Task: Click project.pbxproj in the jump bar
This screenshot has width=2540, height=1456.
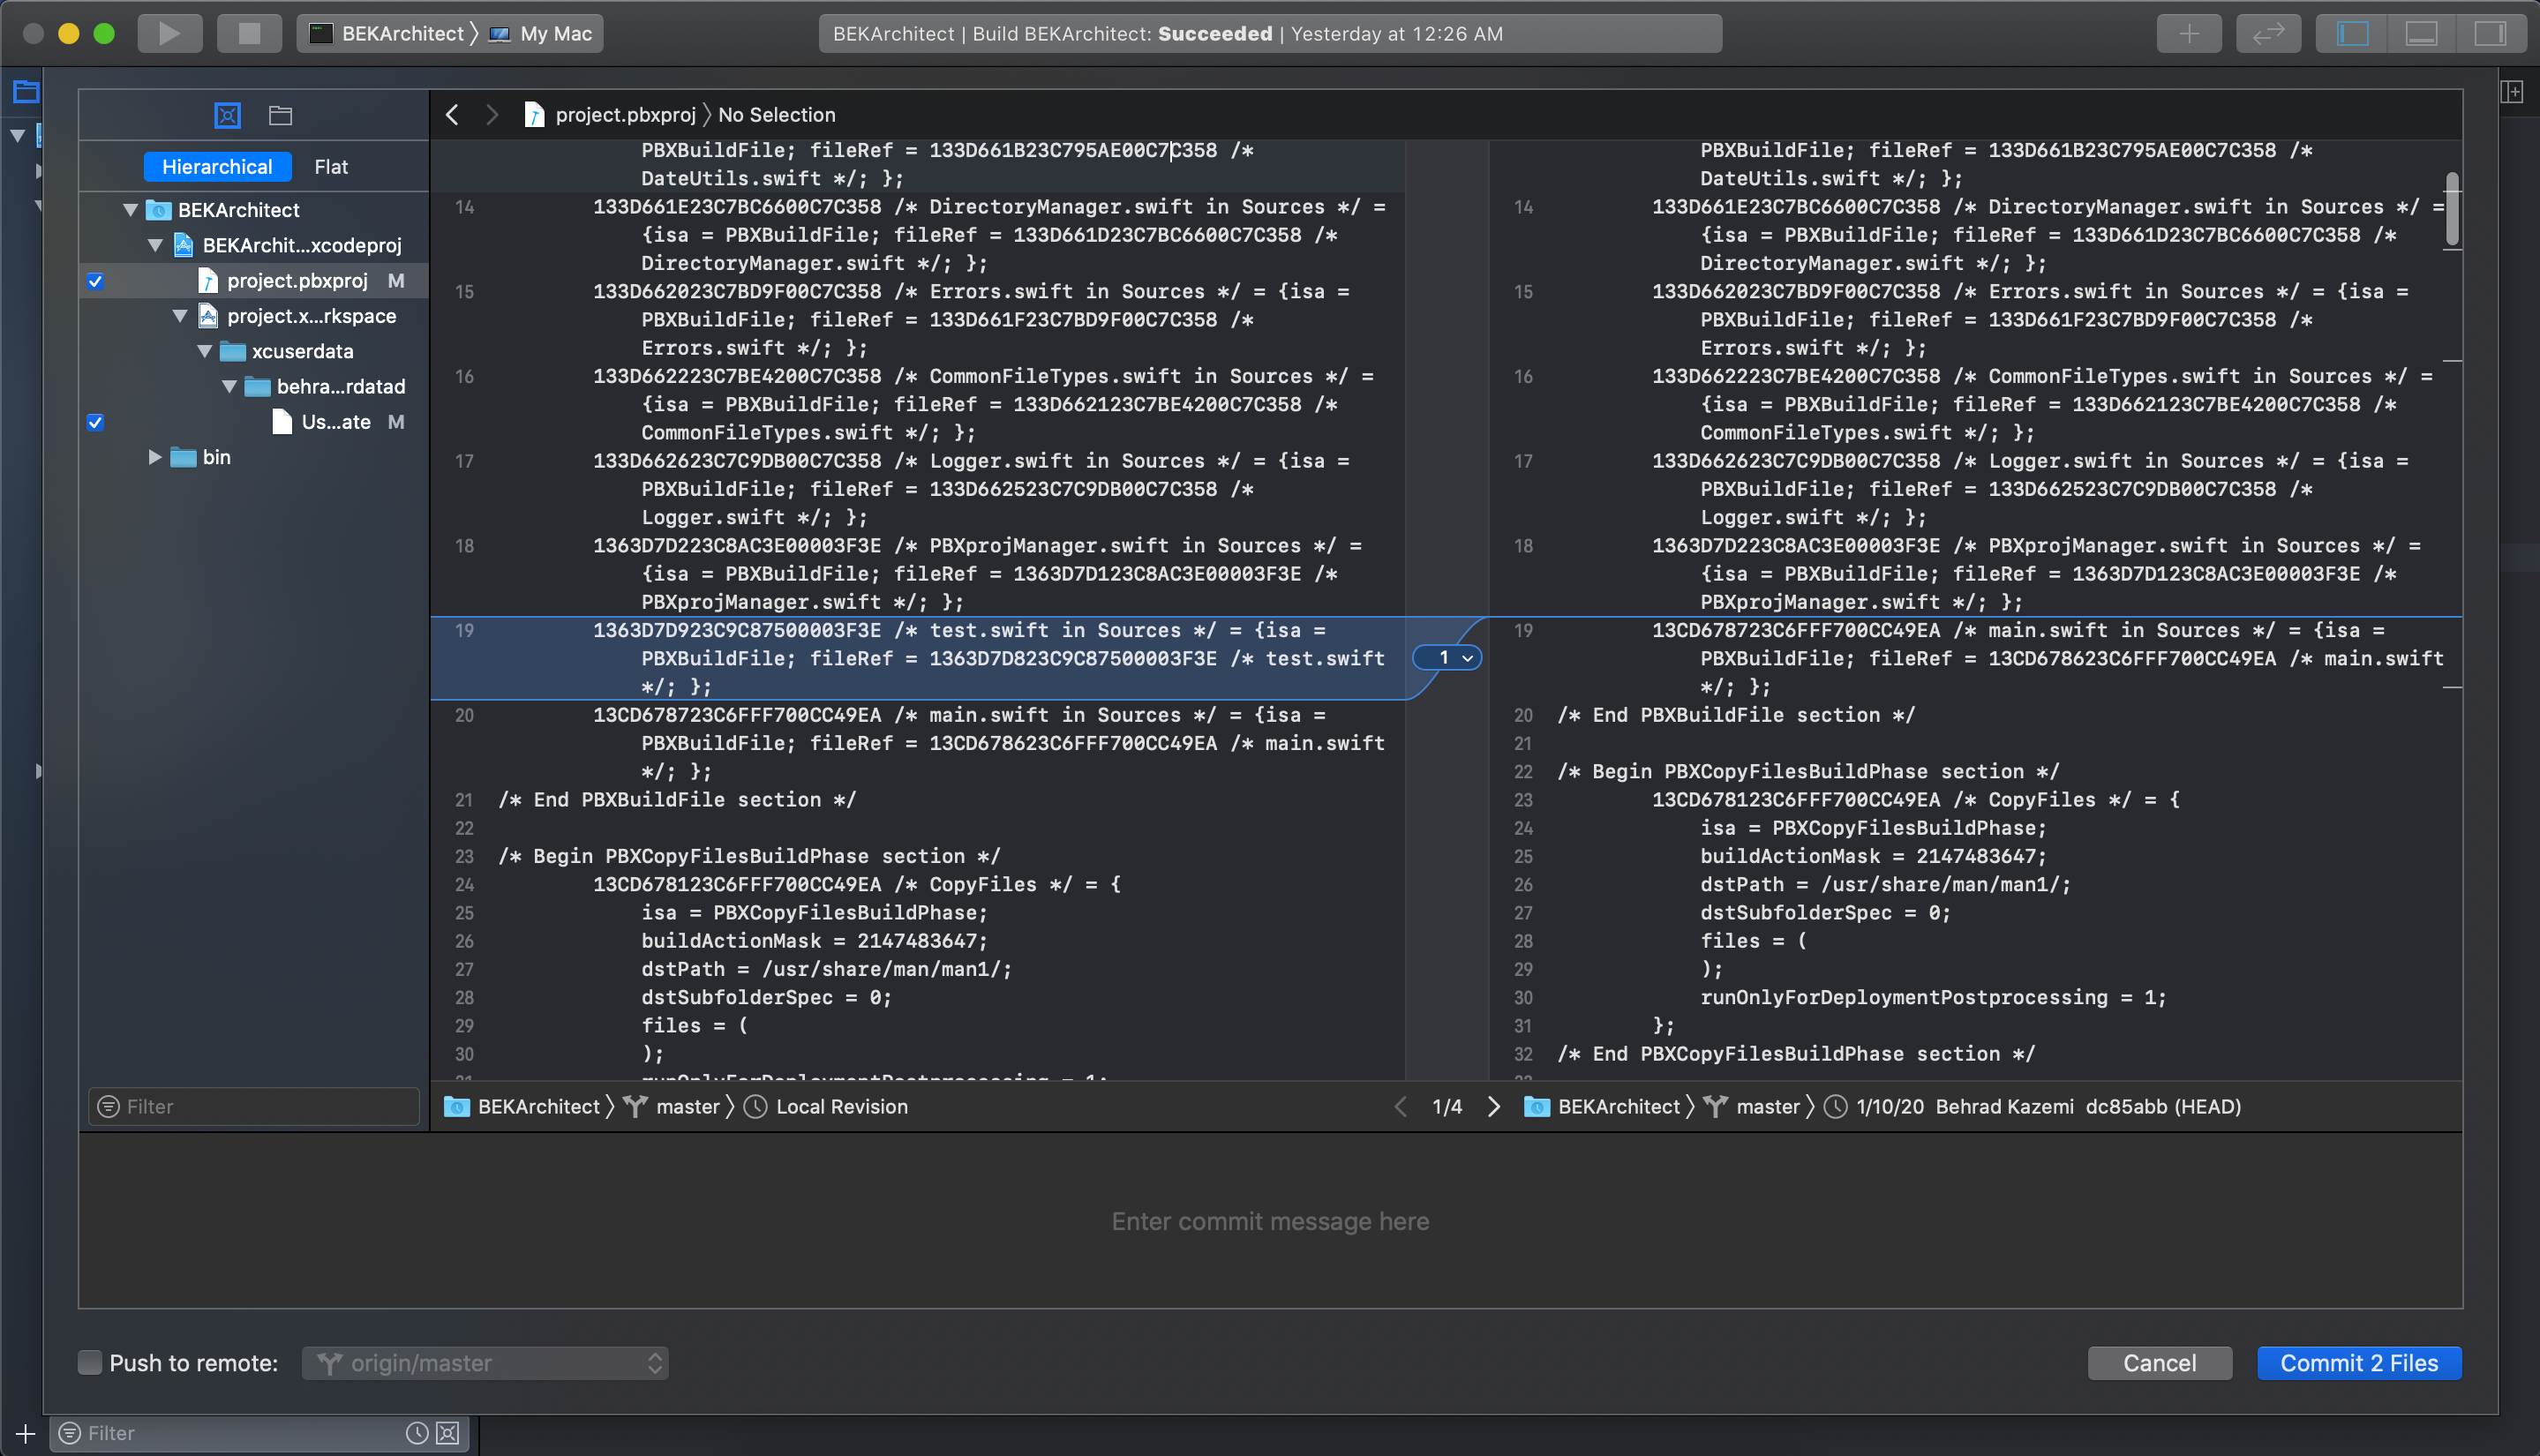Action: point(610,115)
